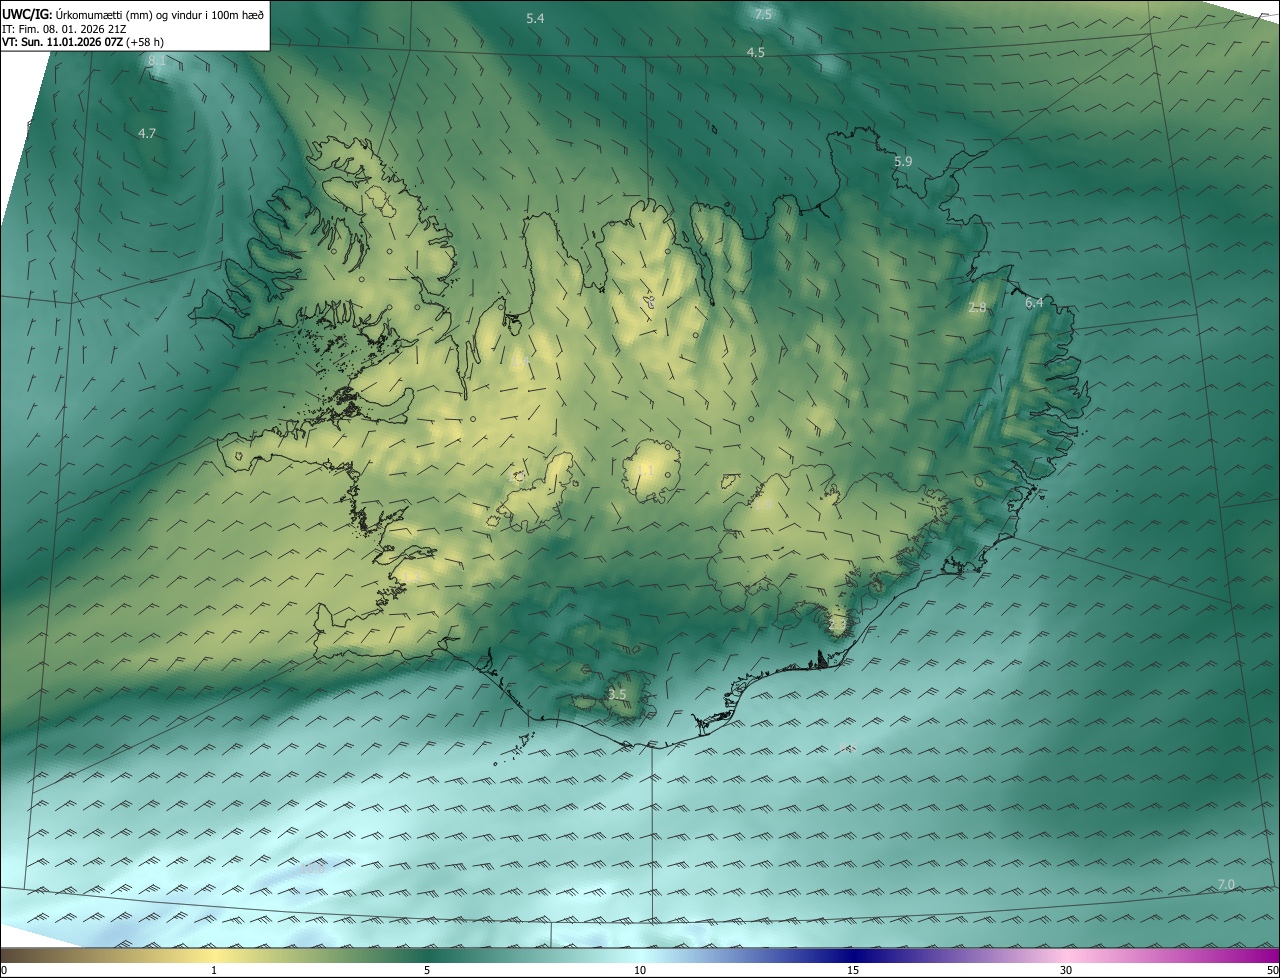The height and width of the screenshot is (978, 1280).
Task: Select the VT: Sun. 11.01.2026 07Z line
Action: 83,42
